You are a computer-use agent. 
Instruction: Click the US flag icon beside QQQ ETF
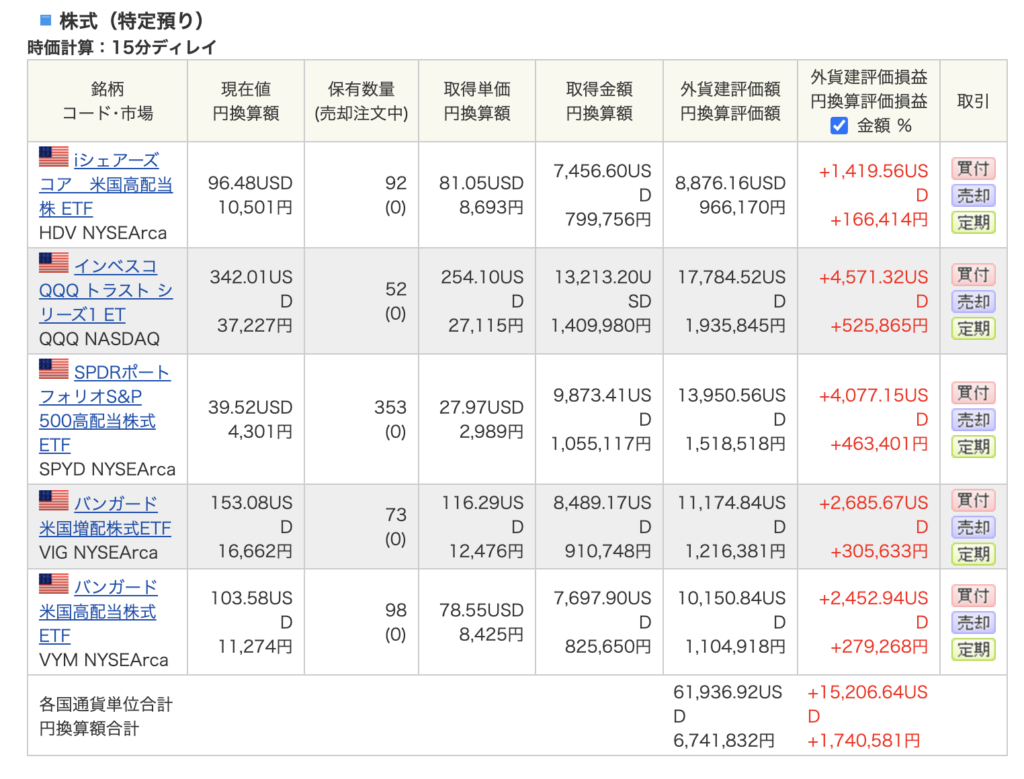tap(54, 262)
